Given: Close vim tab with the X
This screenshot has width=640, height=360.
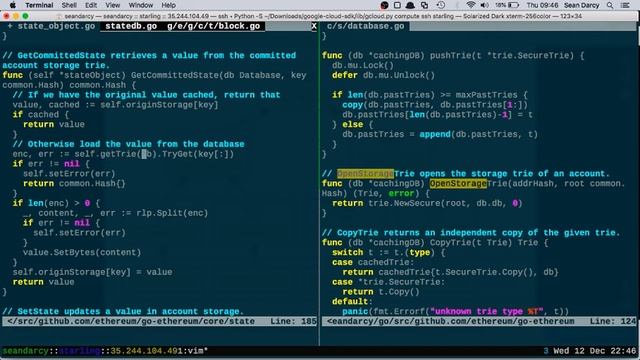Looking at the screenshot, I should 314,26.
